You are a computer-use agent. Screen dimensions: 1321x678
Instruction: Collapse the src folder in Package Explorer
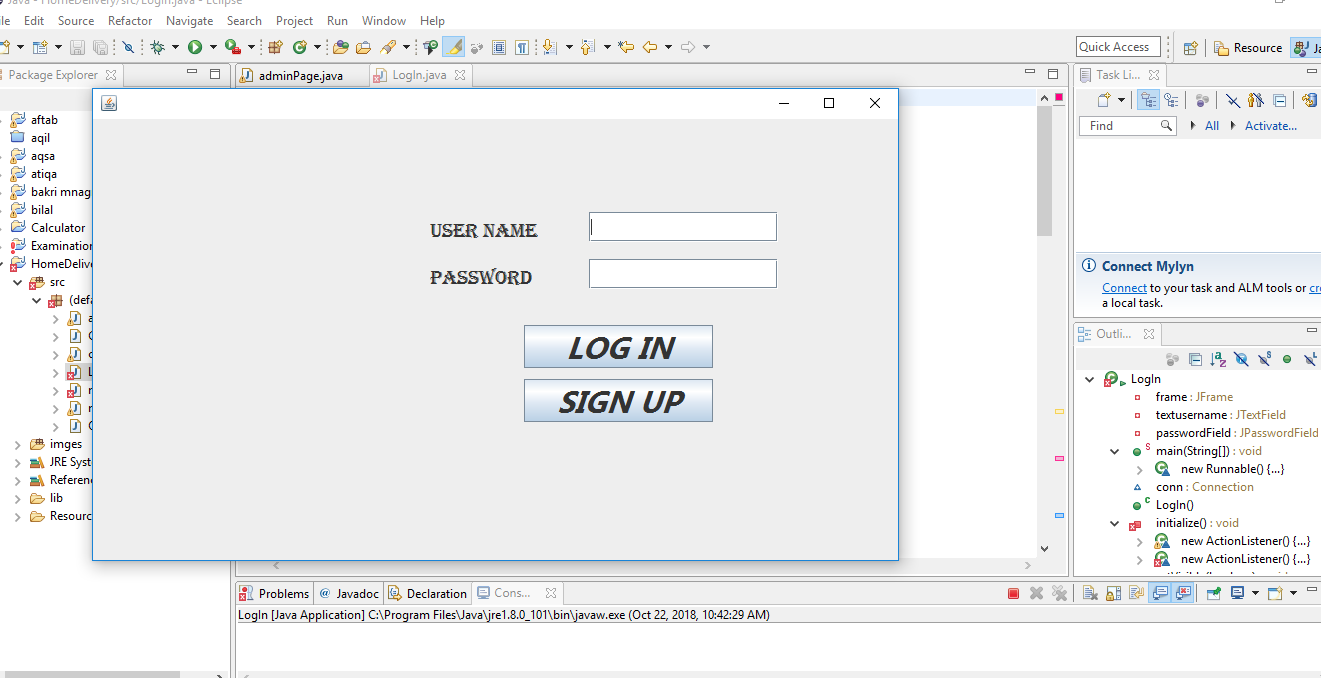(x=17, y=281)
